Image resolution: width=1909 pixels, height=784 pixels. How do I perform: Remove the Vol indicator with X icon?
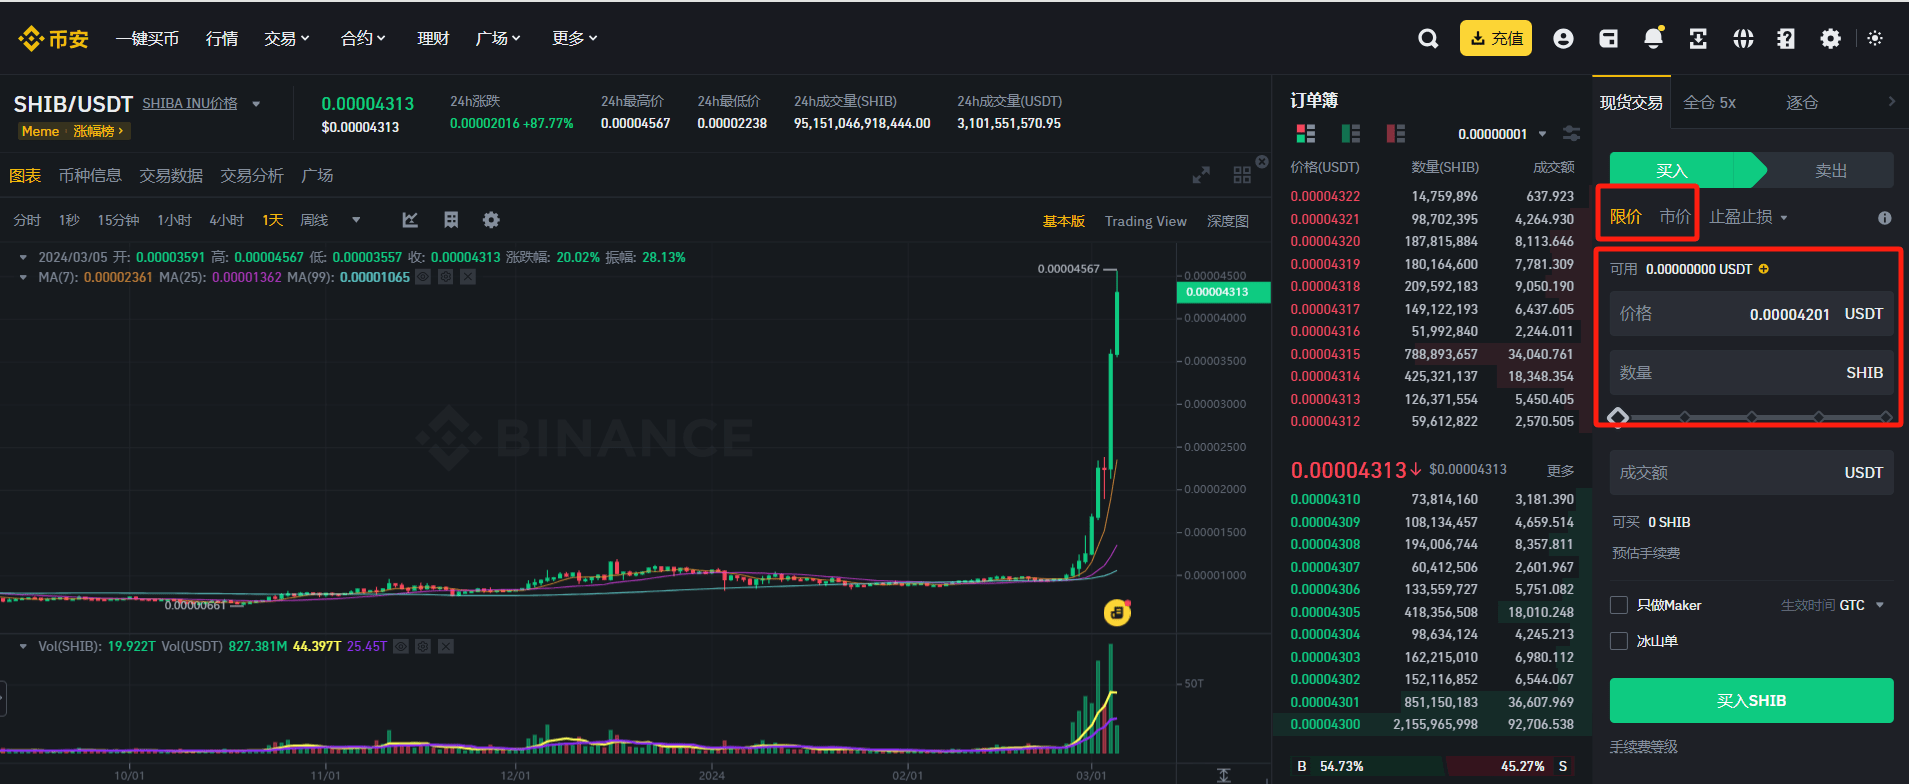tap(446, 646)
